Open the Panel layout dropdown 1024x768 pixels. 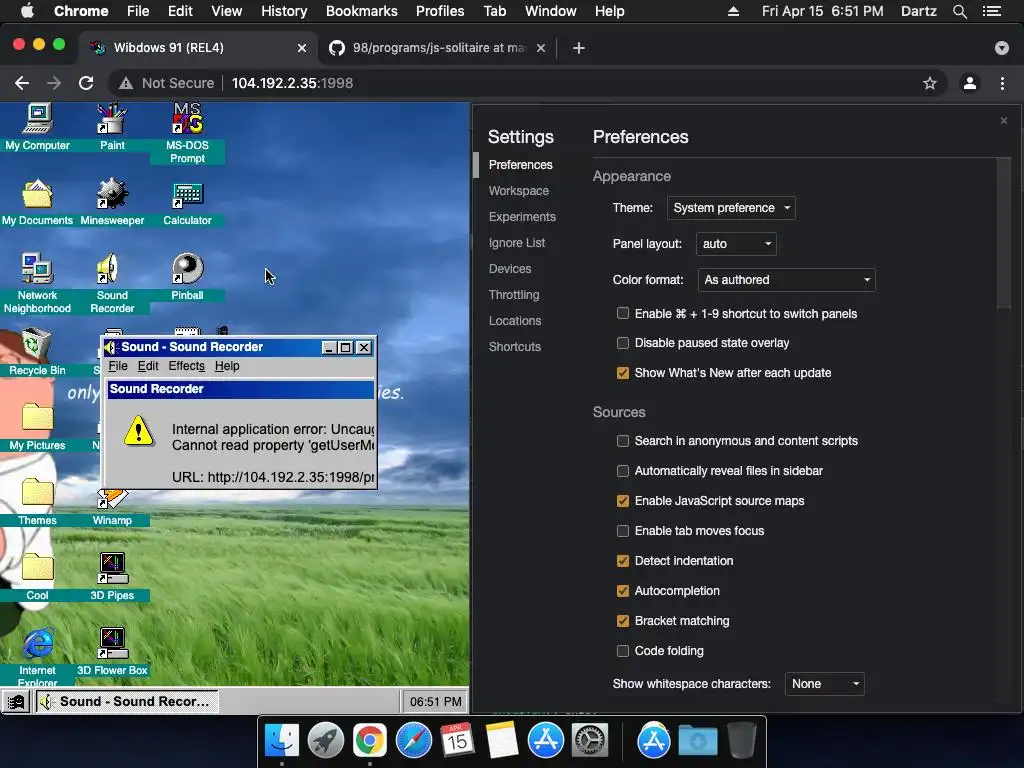(x=736, y=244)
